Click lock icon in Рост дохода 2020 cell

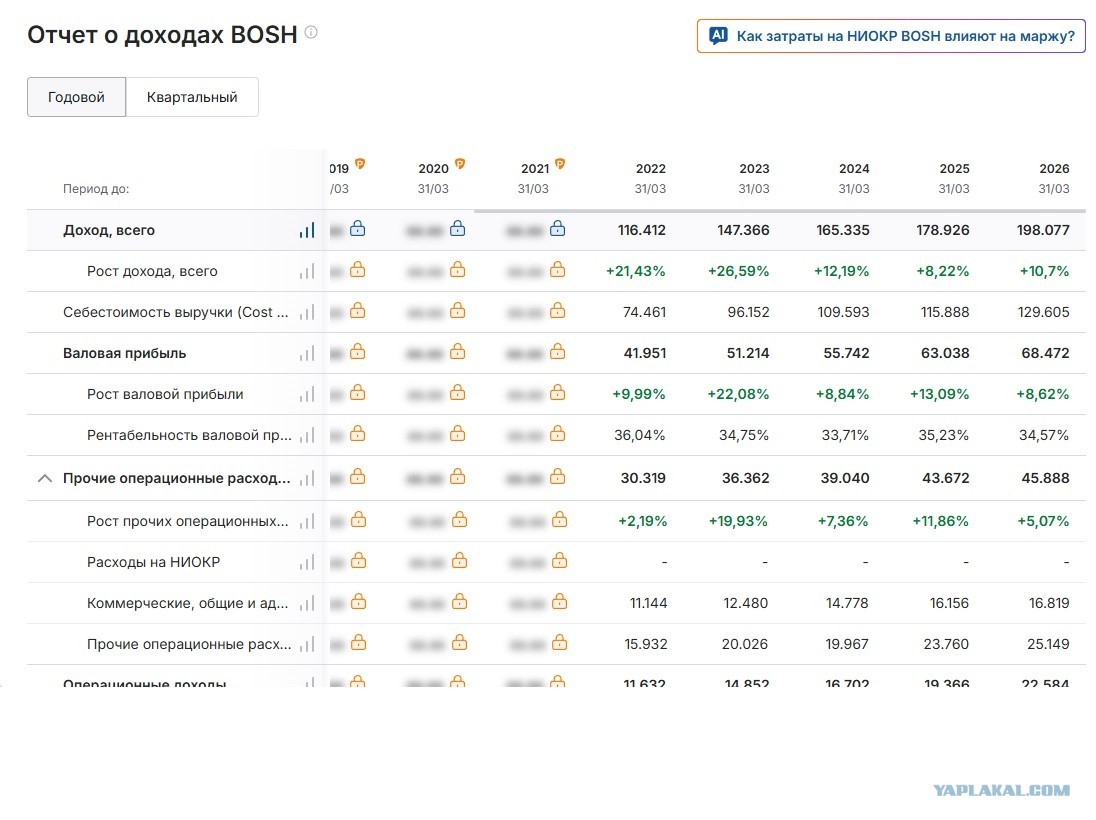[x=458, y=269]
